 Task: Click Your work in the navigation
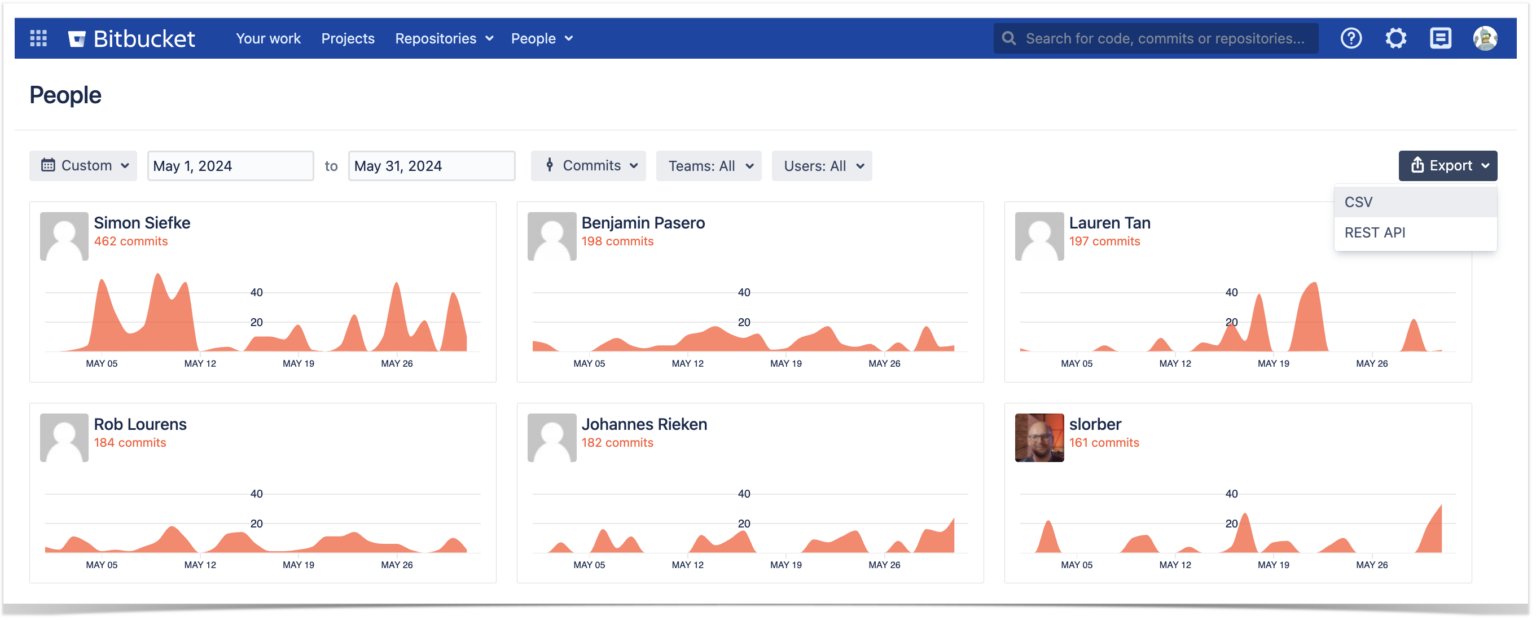pos(268,38)
